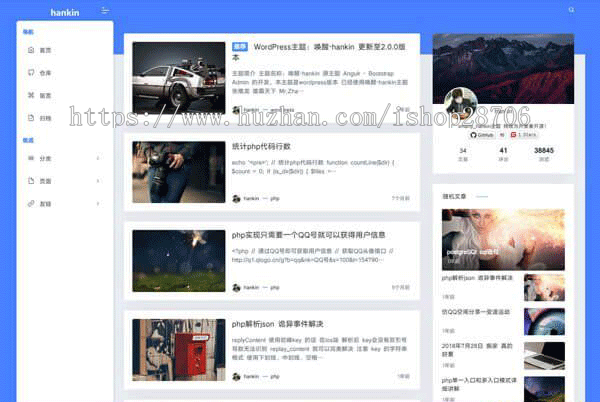The height and width of the screenshot is (402, 600).
Task: Open the sparkler on grass post thumbnail
Action: tap(179, 261)
